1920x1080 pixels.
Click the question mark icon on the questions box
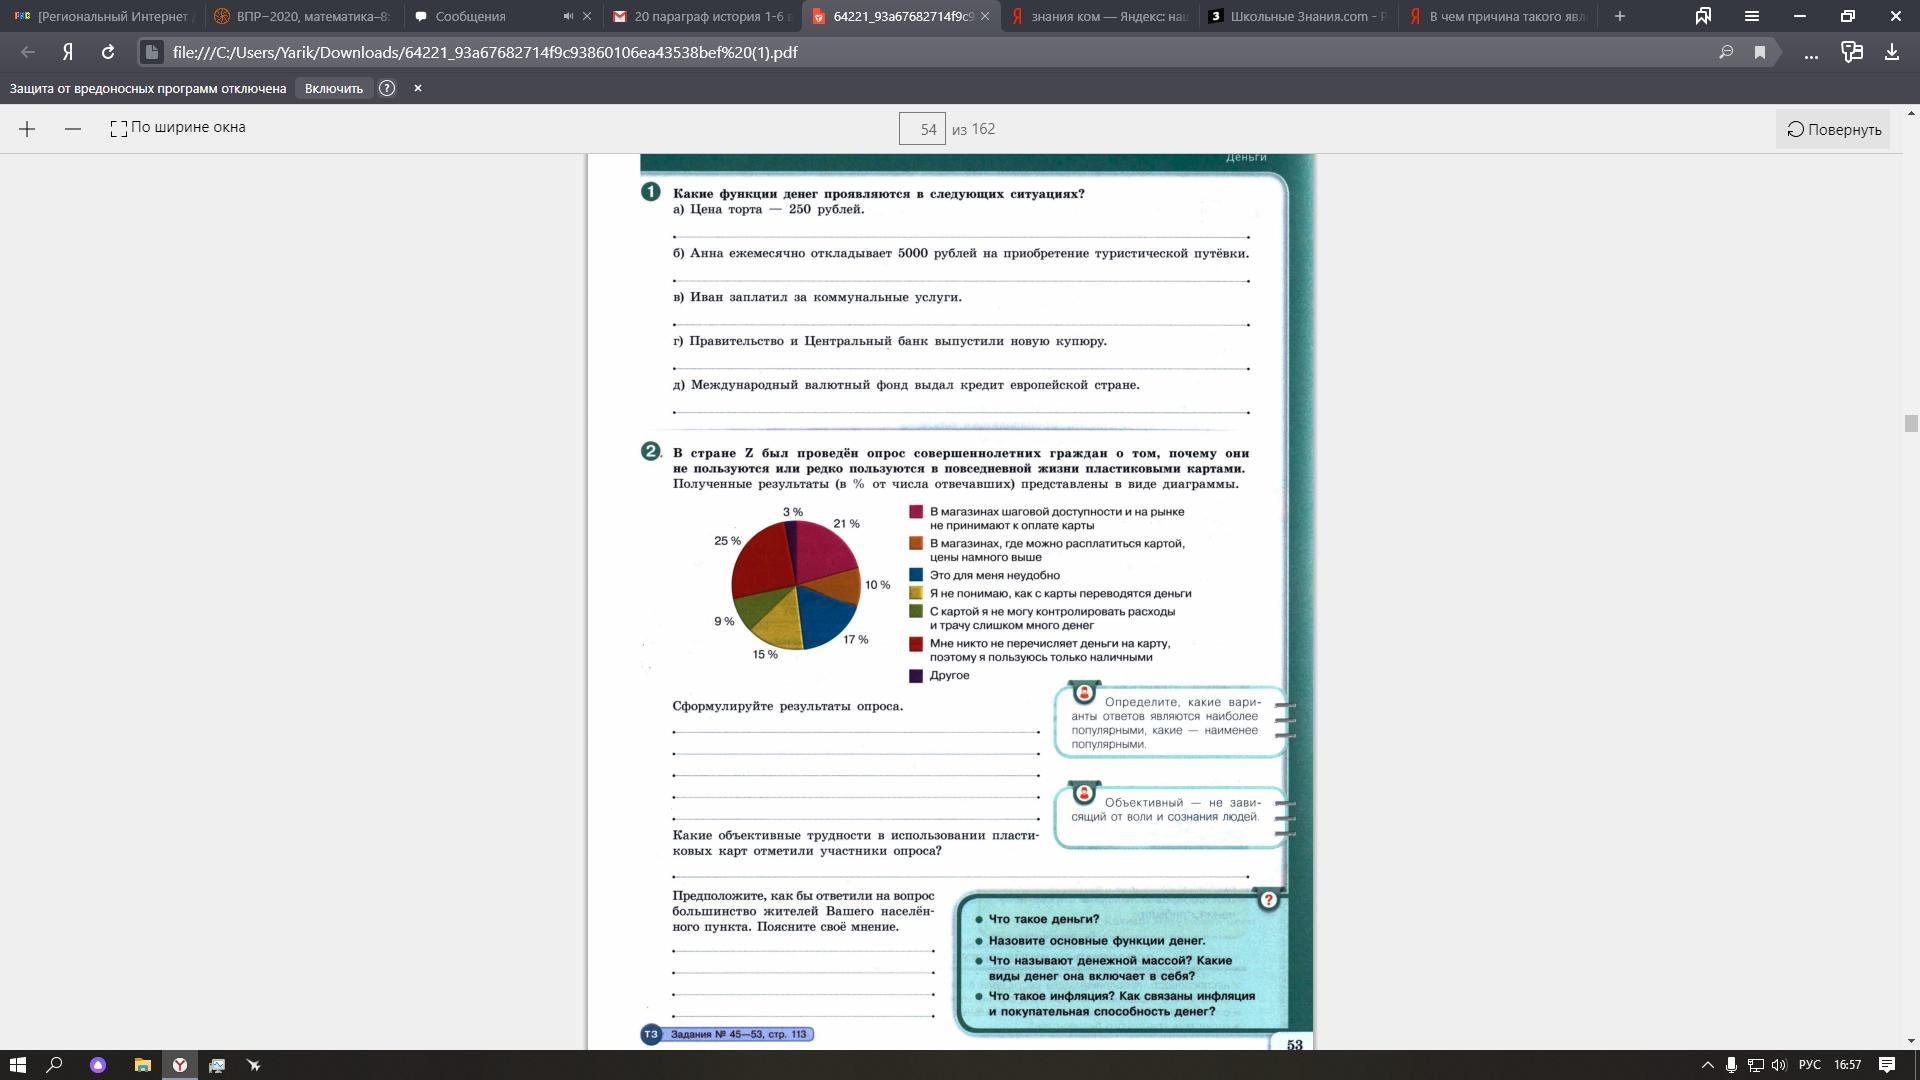tap(1268, 900)
